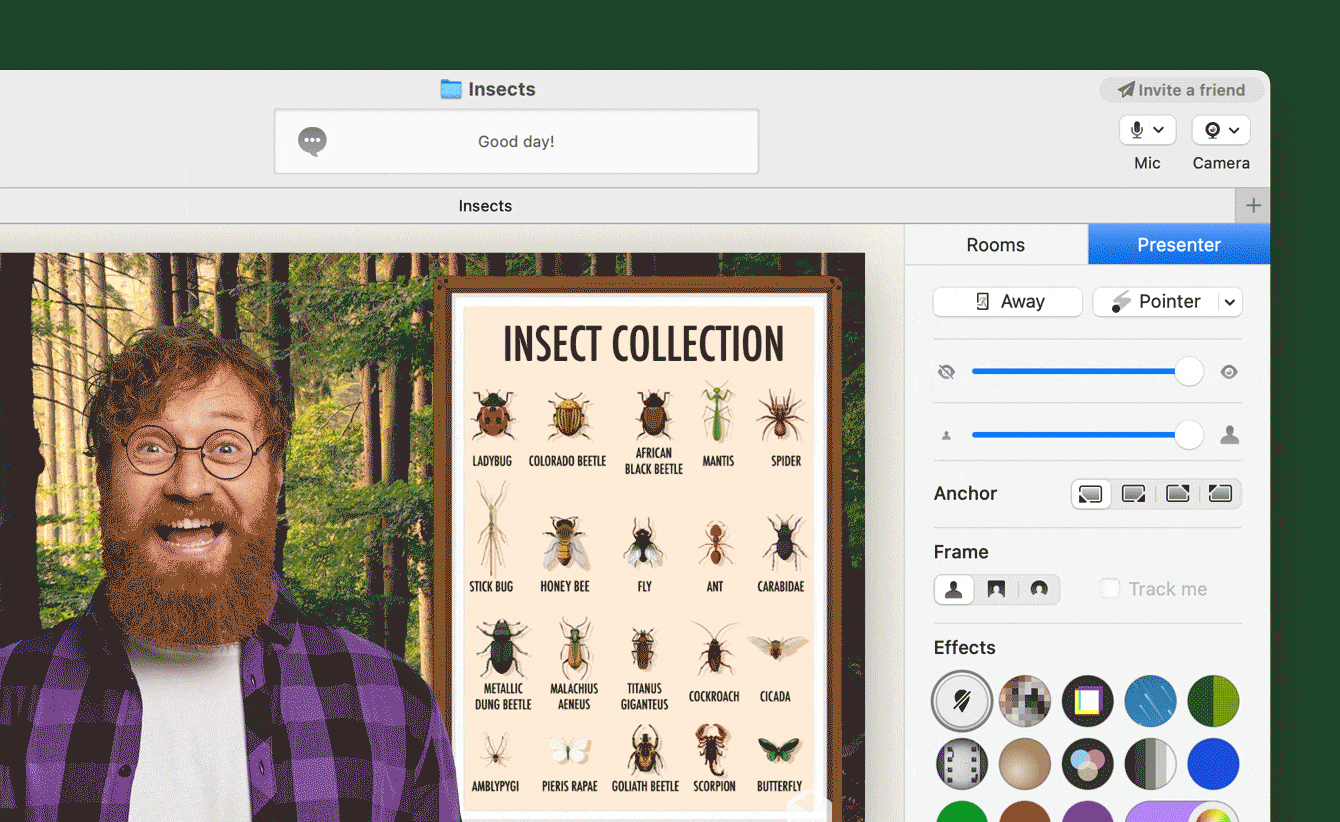Viewport: 1340px width, 822px height.
Task: Anchor presenter to top-left corner
Action: pyautogui.click(x=1220, y=494)
